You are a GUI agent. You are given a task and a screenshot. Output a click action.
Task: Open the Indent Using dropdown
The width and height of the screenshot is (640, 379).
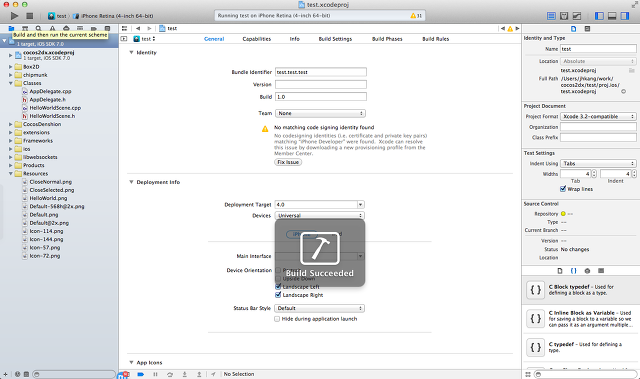[x=598, y=164]
